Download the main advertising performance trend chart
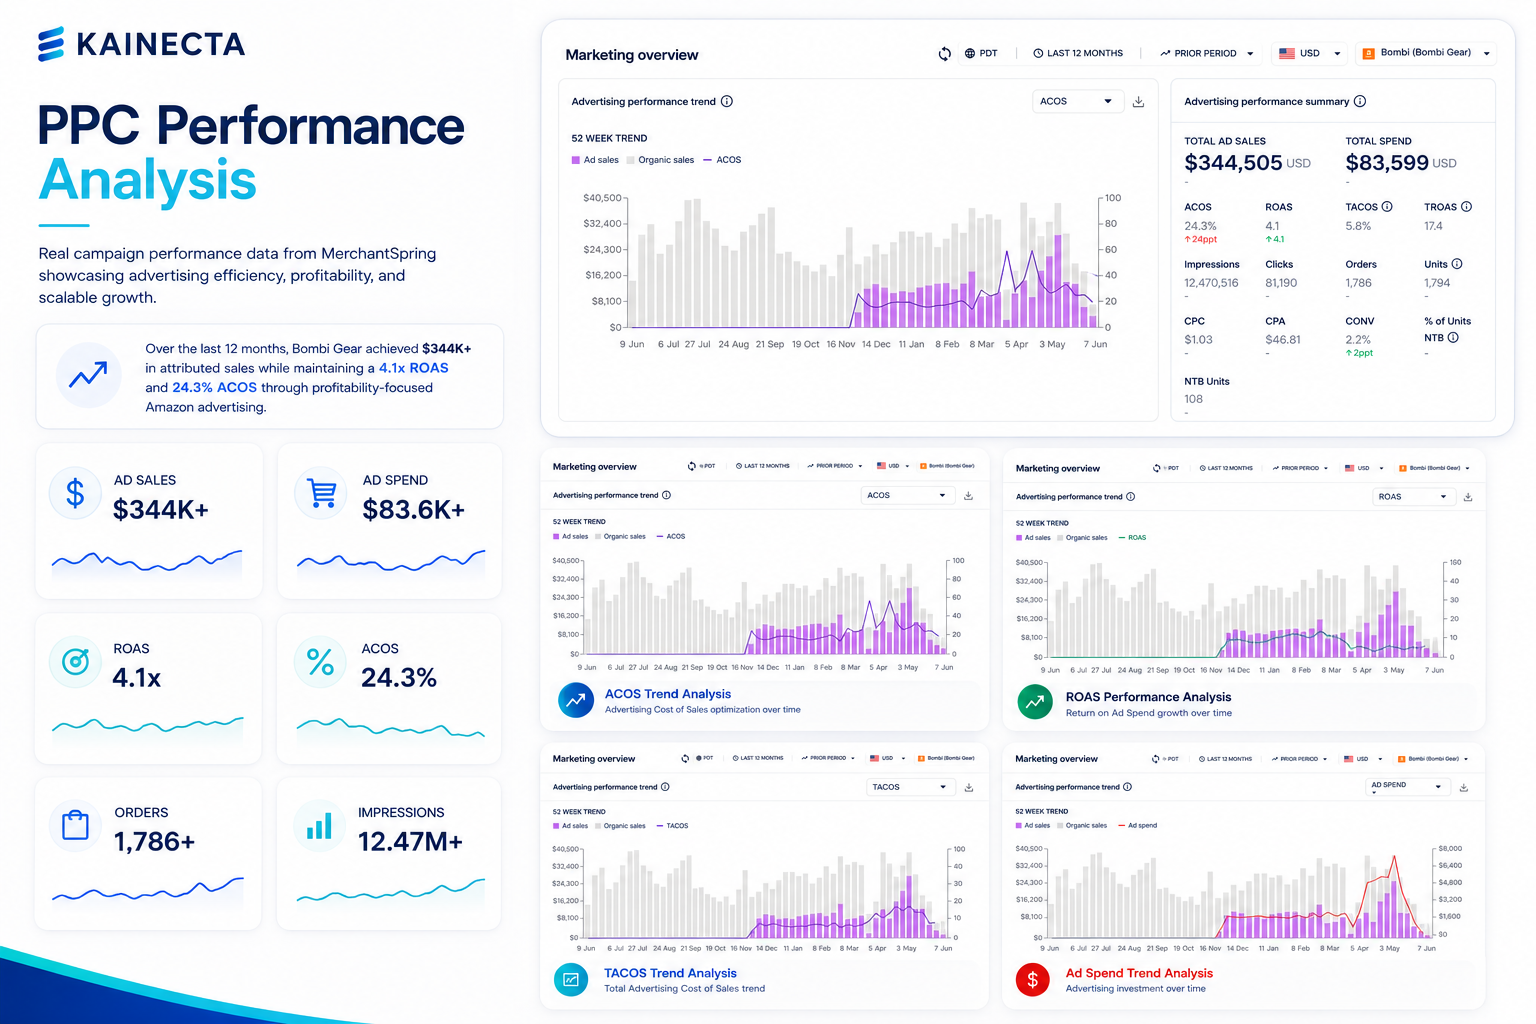 (x=1138, y=102)
